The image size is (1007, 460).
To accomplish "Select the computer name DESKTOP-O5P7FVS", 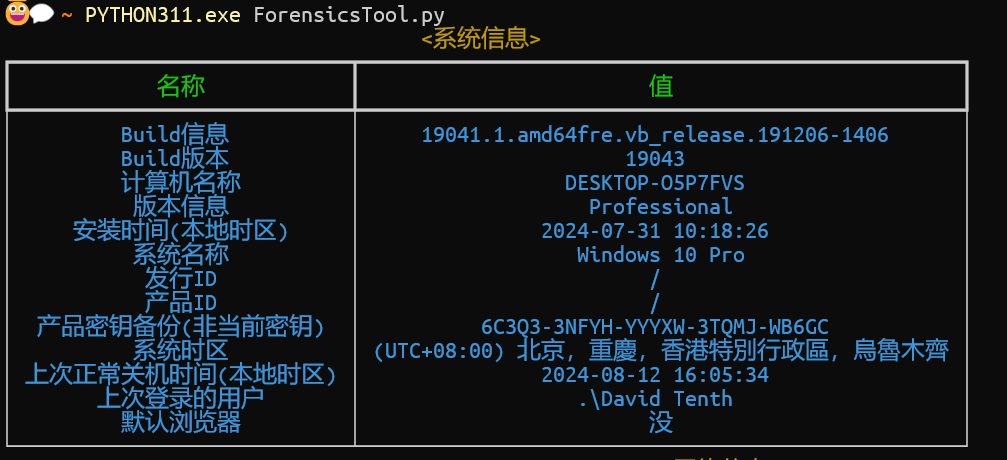I will 655,183.
